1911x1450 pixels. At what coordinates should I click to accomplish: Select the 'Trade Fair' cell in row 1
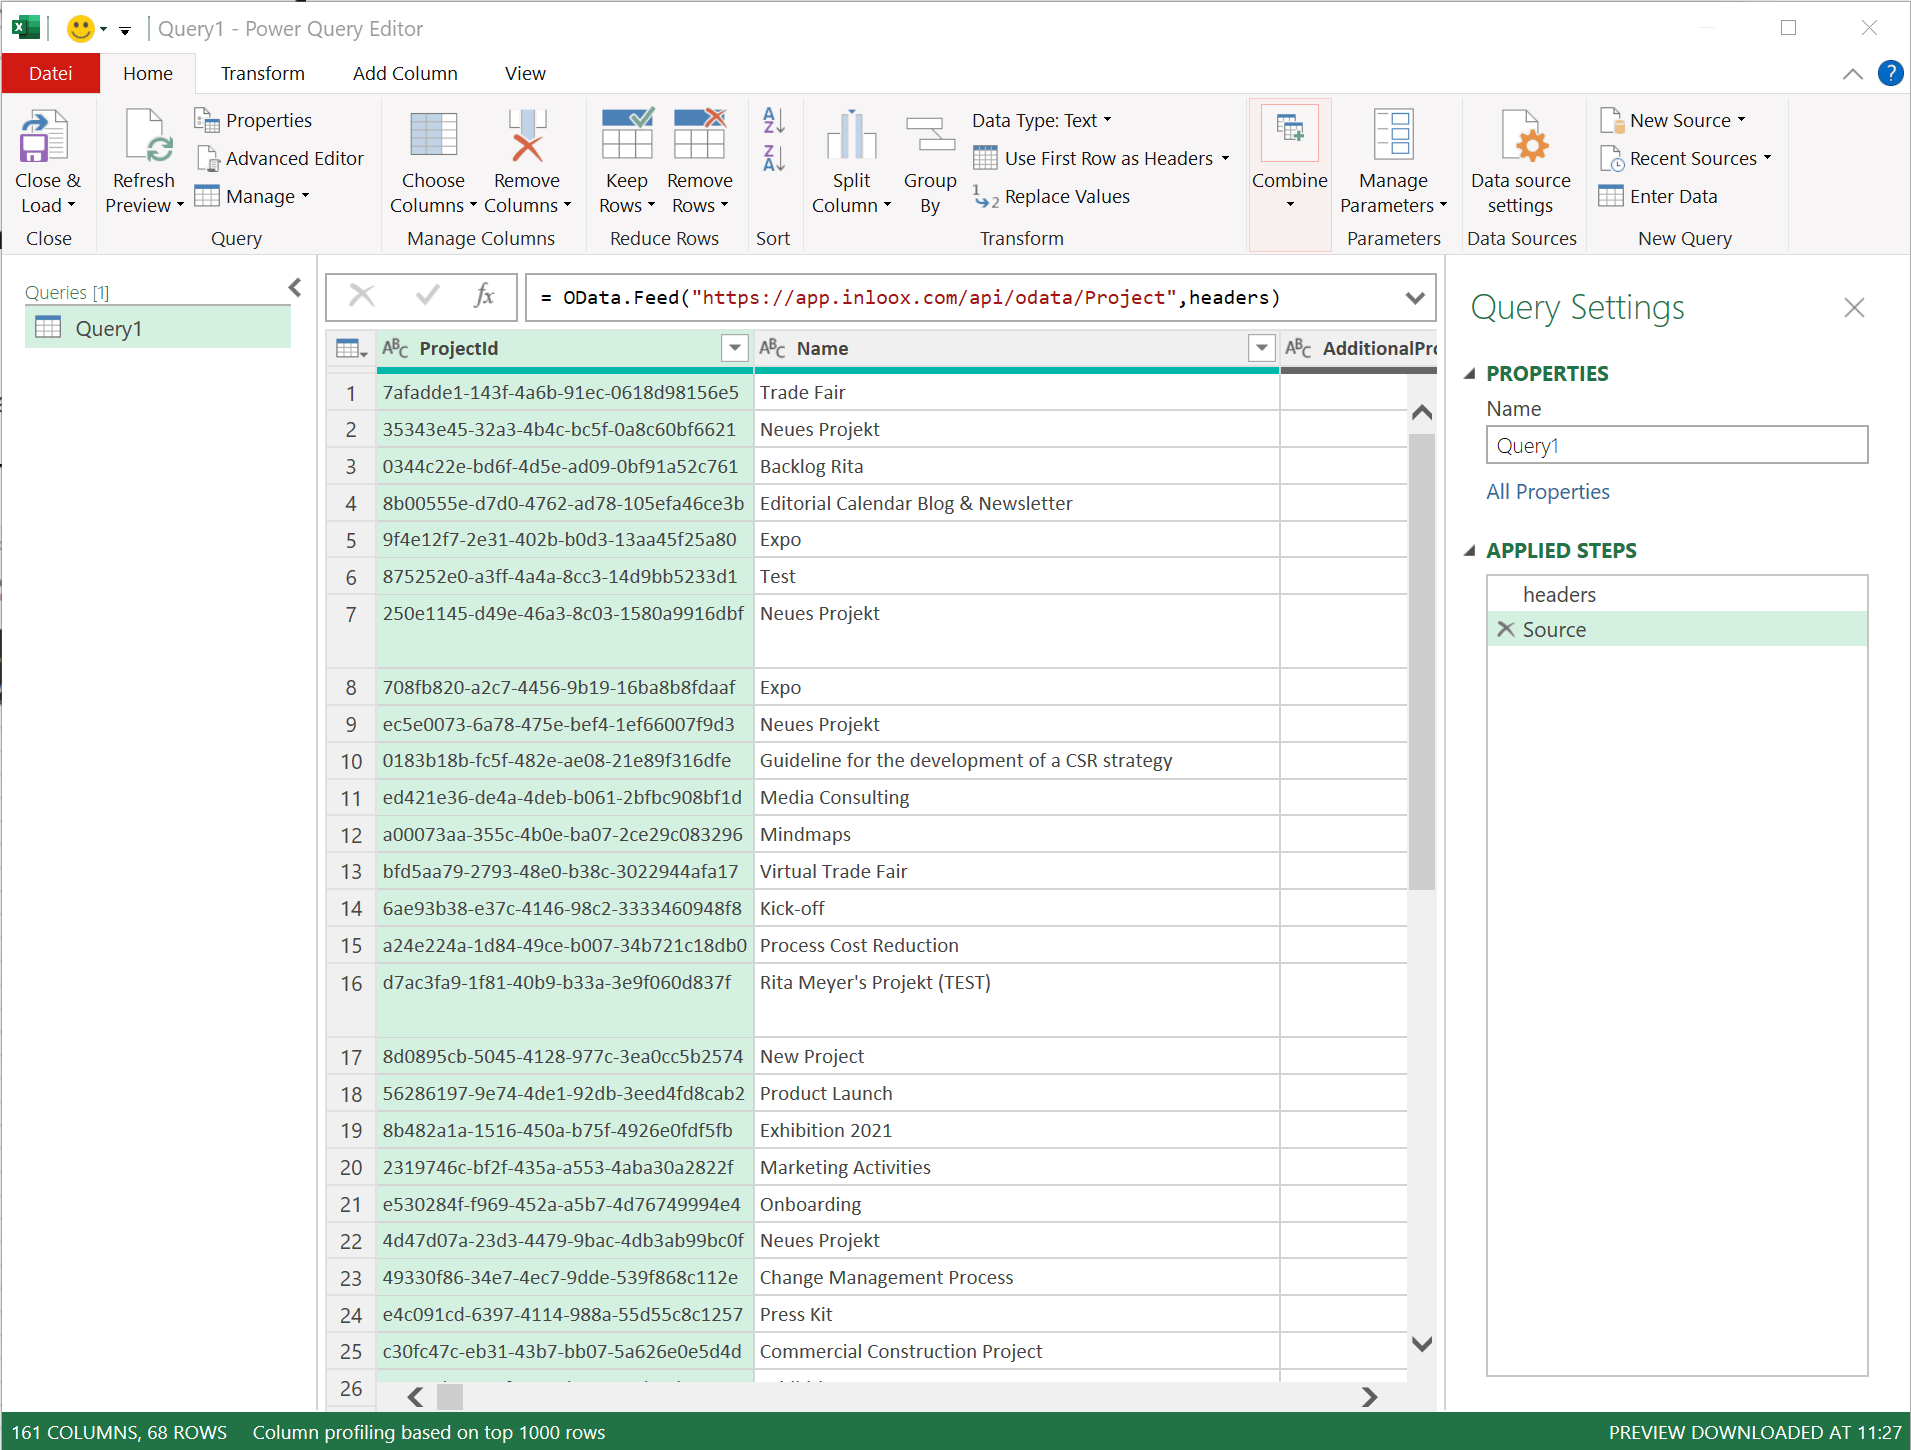pos(1016,392)
